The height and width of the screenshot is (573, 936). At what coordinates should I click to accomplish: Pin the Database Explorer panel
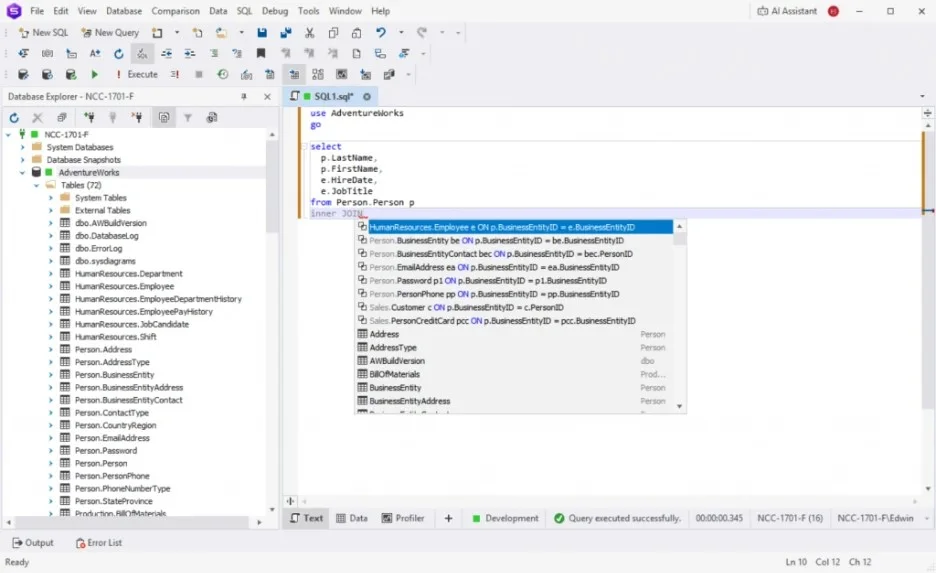[x=244, y=97]
